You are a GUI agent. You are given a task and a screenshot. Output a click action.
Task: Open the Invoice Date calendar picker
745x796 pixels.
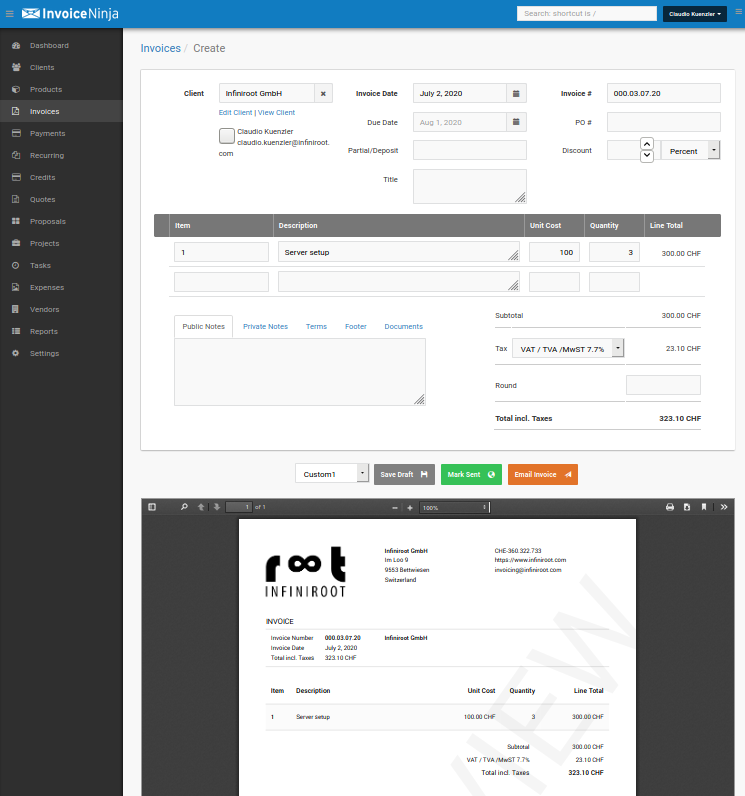pos(516,93)
